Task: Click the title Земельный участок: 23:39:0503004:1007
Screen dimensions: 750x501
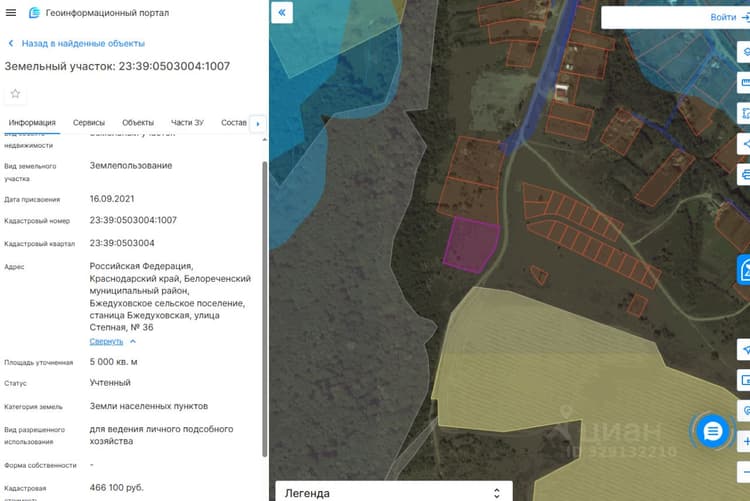Action: pos(117,66)
